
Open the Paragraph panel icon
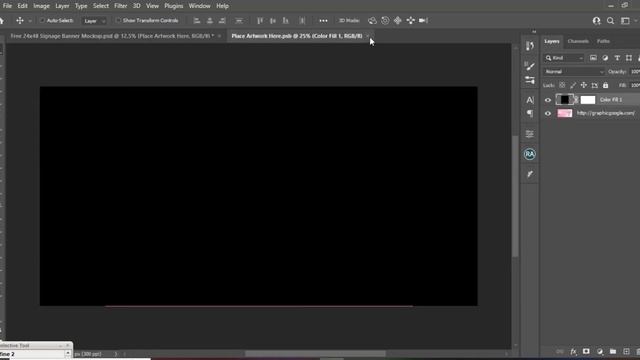(x=530, y=113)
